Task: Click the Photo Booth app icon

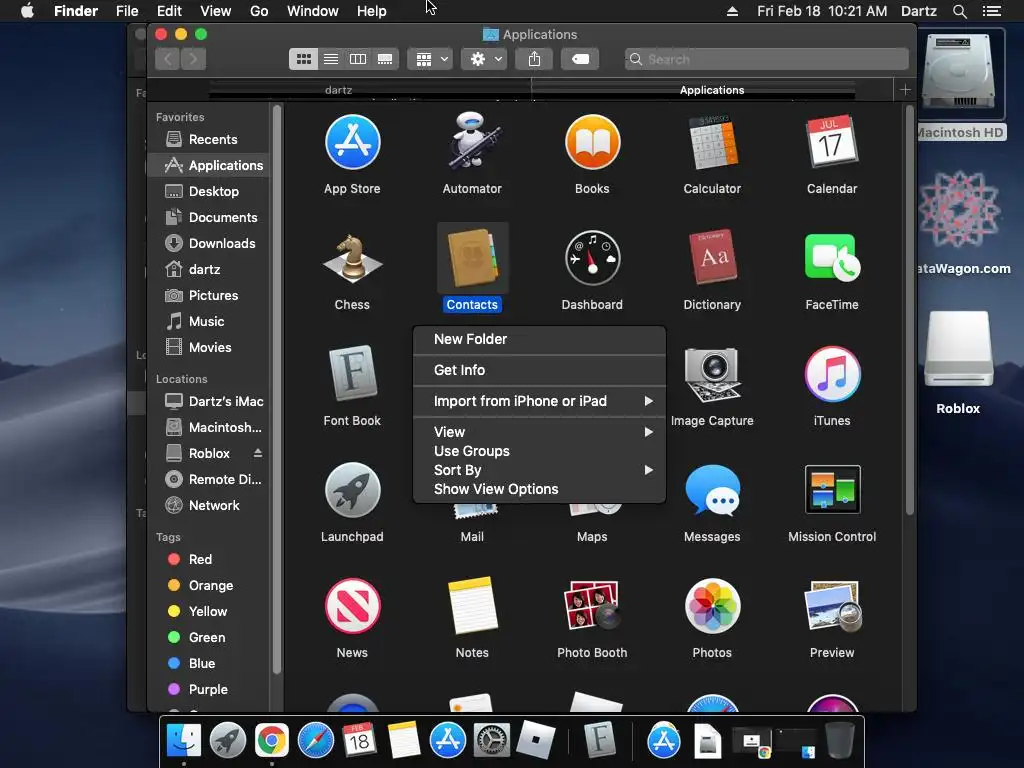Action: (x=592, y=606)
